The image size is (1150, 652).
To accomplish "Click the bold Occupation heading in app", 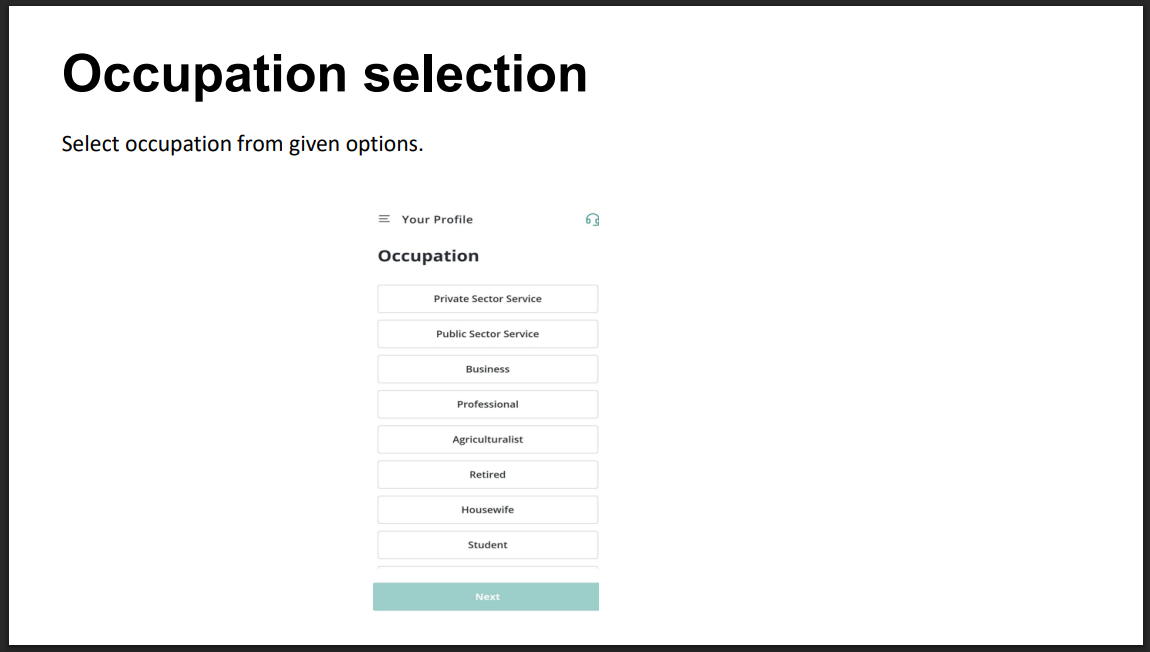I will coord(428,256).
